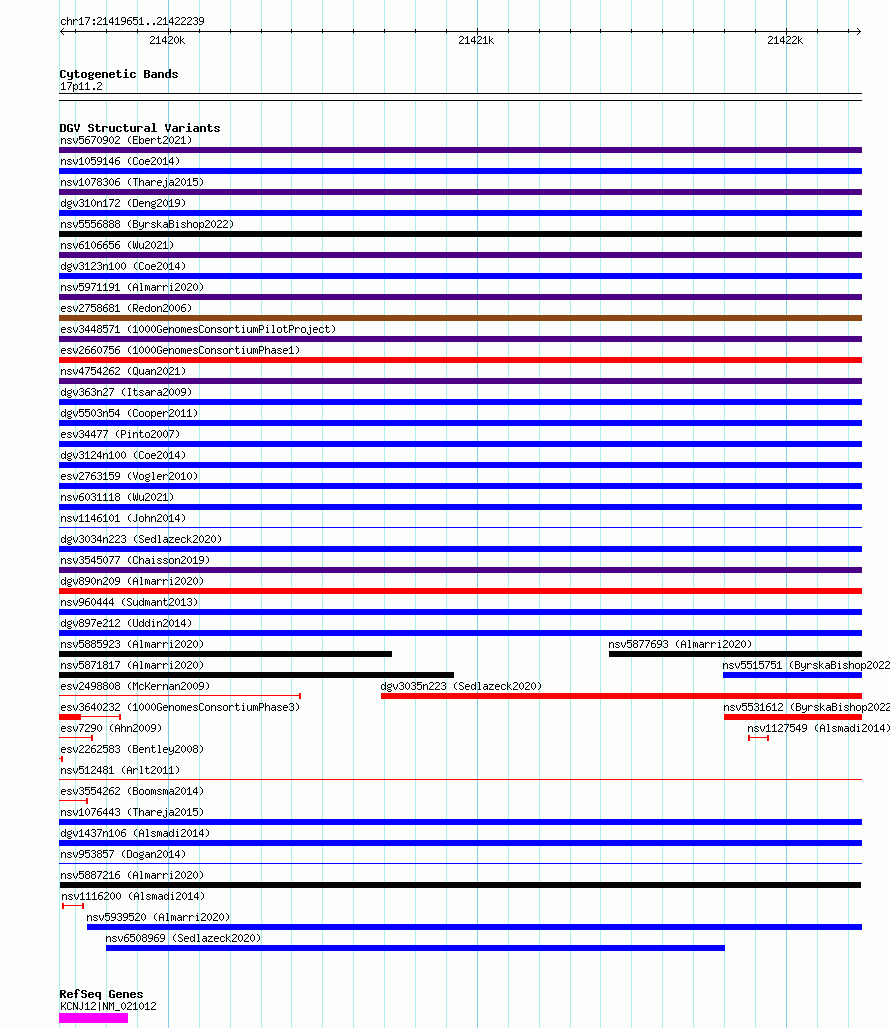This screenshot has width=890, height=1028.
Task: Click the small red nsv1127549 variant marker
Action: (x=758, y=738)
